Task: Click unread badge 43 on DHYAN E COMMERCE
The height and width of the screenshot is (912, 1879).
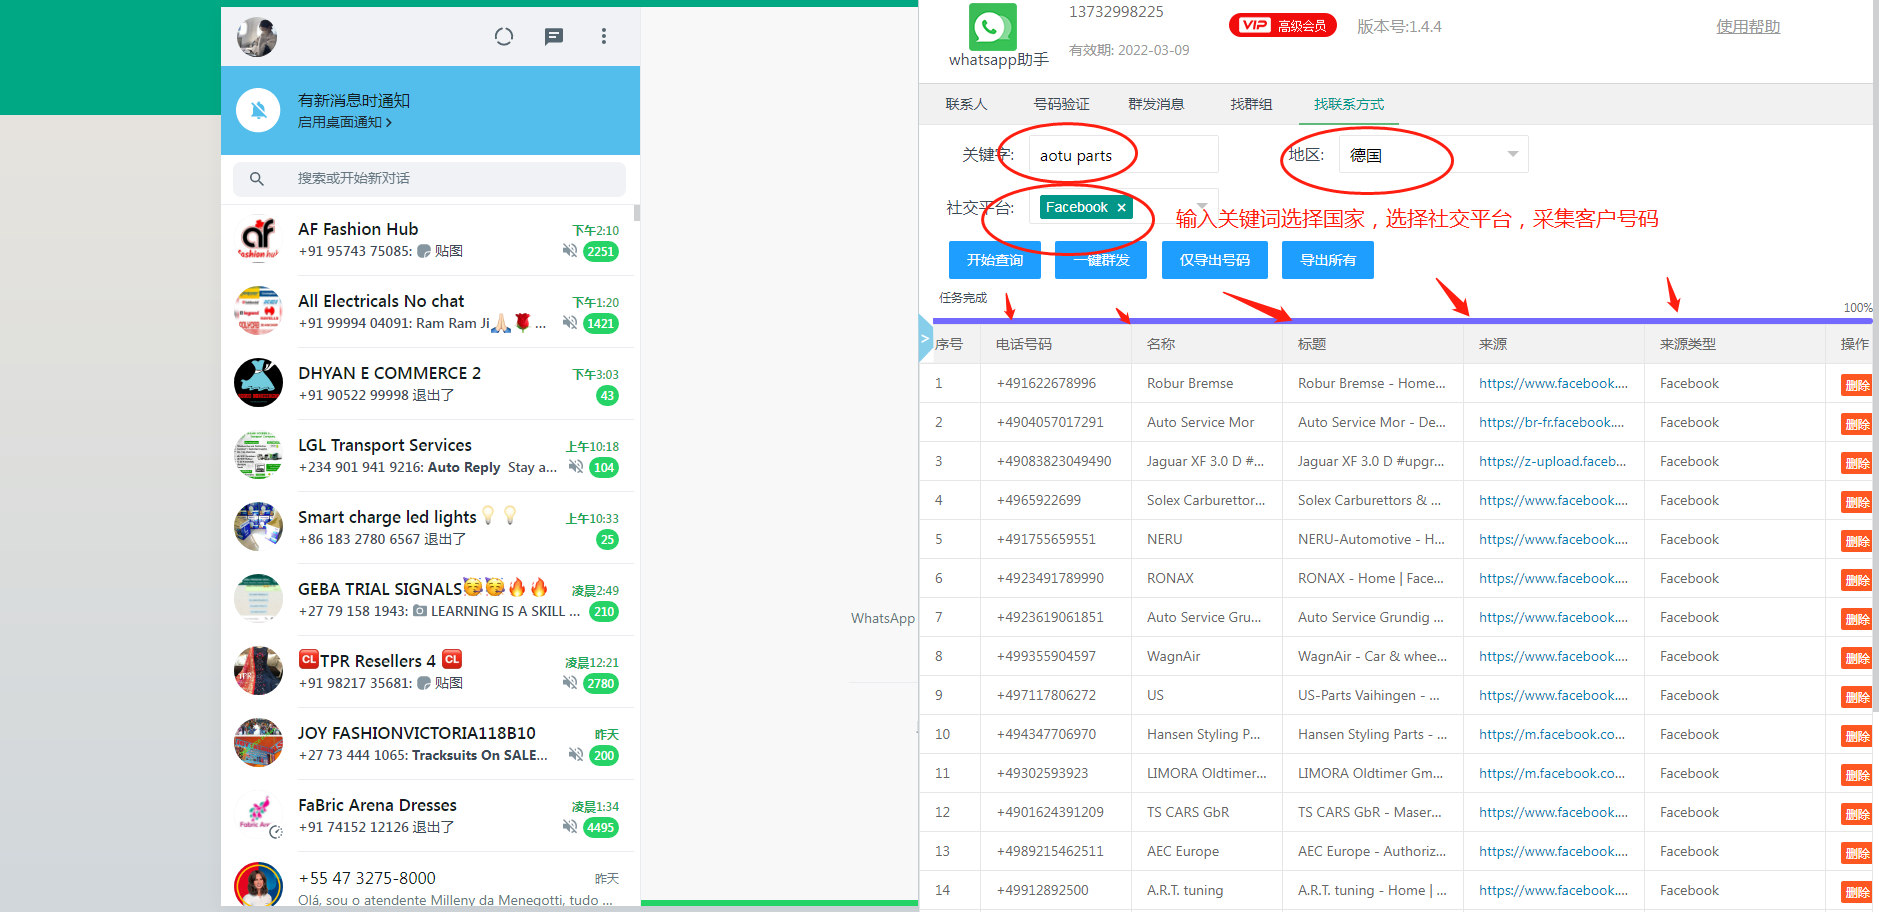Action: tap(607, 396)
